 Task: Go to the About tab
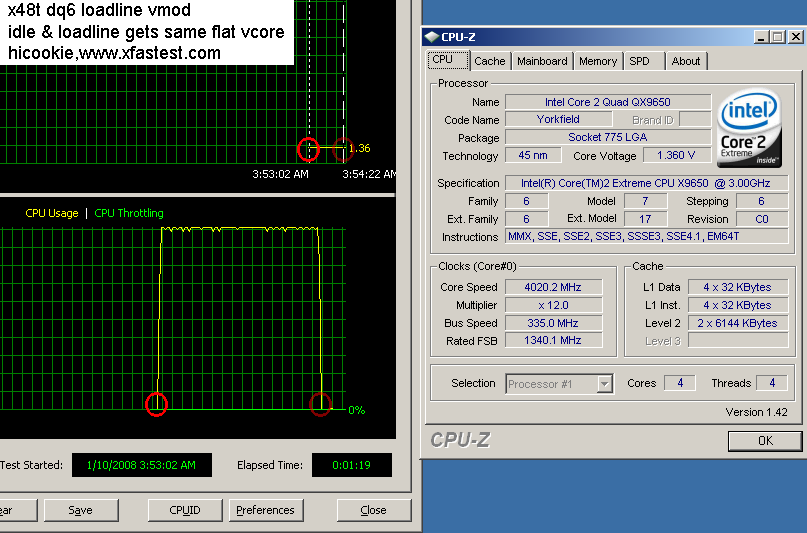(686, 61)
